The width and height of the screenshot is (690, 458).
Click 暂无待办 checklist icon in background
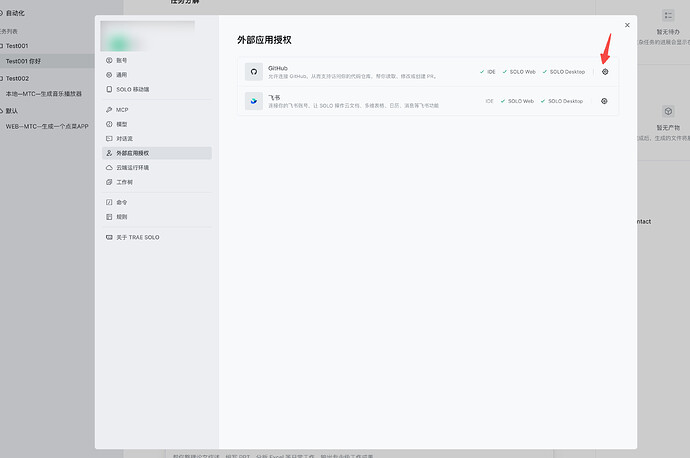click(668, 16)
